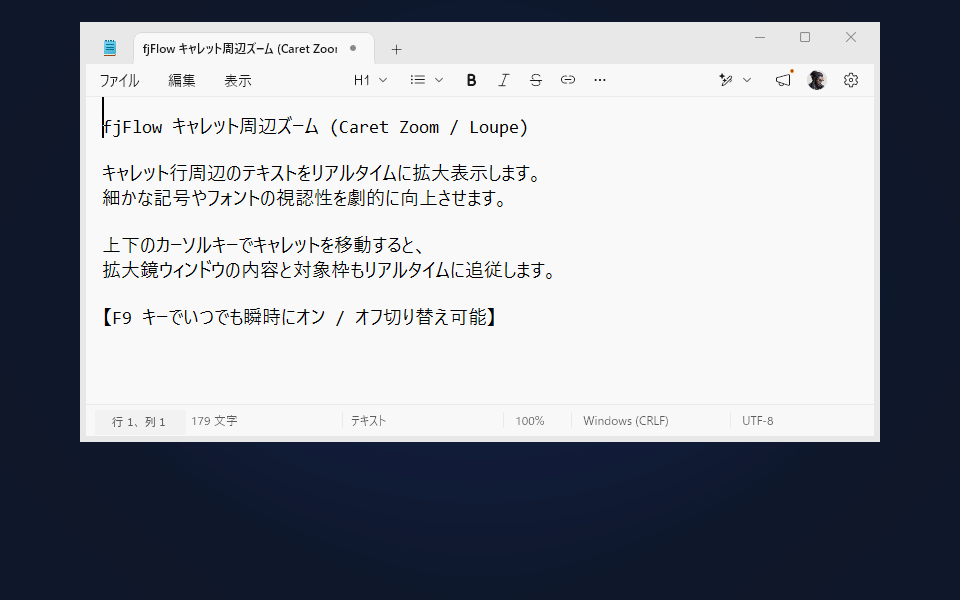
Task: Close the Notepad window
Action: coord(850,37)
